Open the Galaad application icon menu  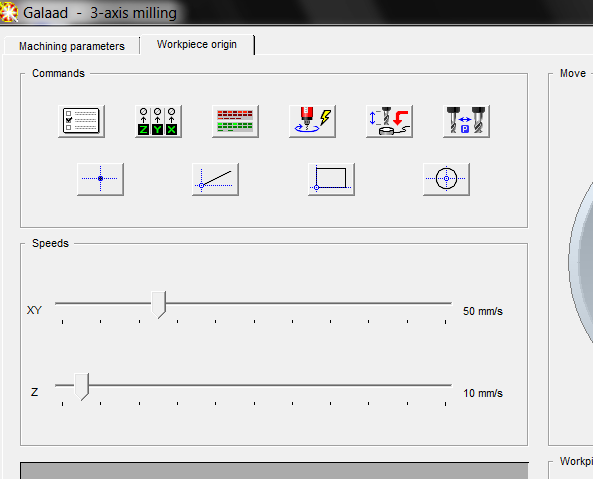pos(9,12)
